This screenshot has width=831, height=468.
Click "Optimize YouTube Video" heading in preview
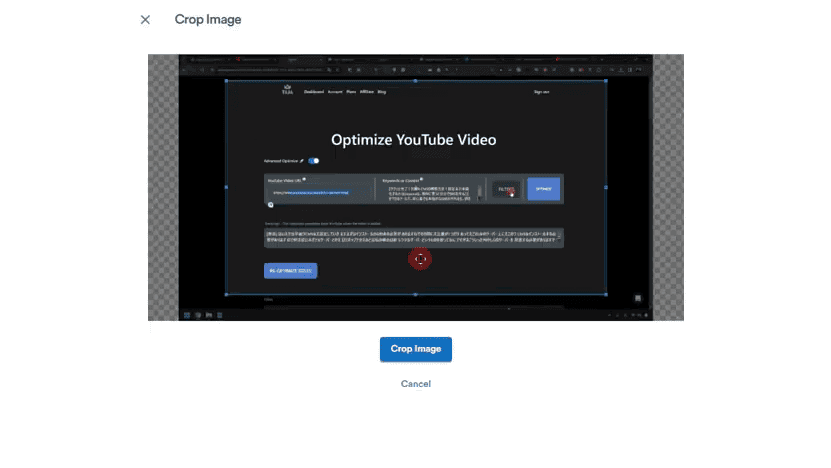coord(414,140)
